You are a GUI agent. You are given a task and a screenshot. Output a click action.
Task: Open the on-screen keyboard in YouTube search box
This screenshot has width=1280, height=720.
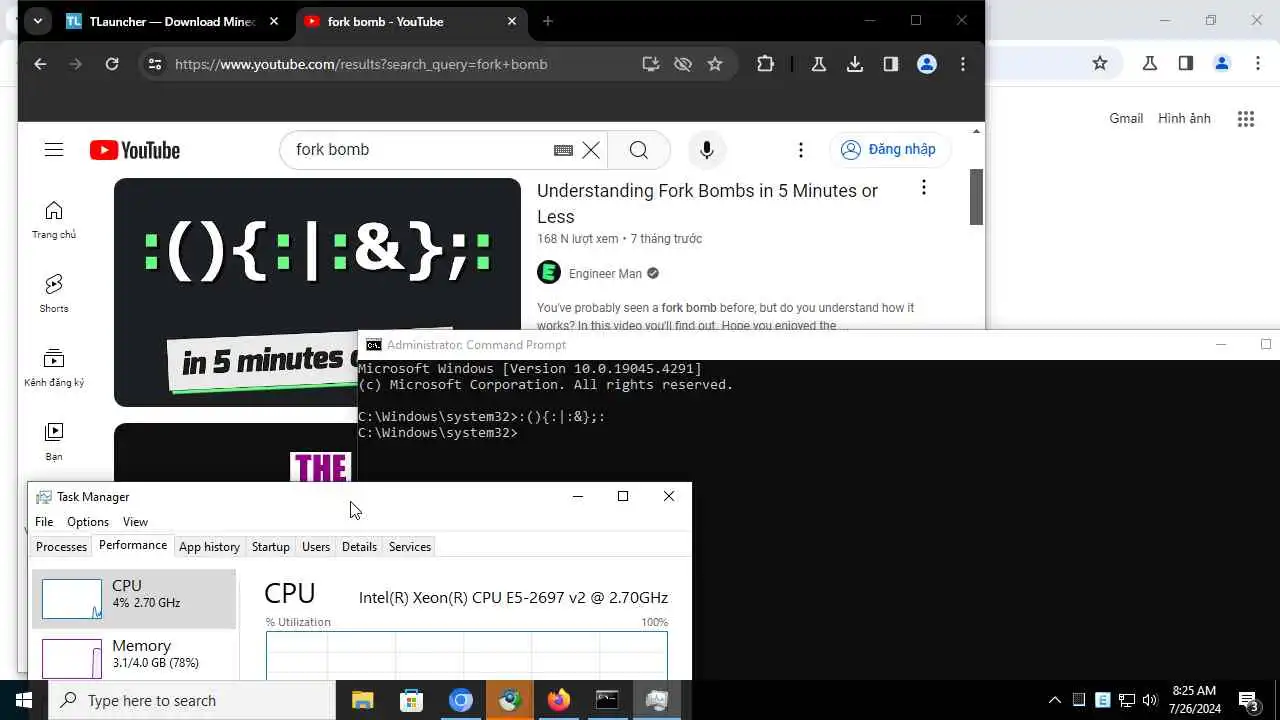point(563,150)
